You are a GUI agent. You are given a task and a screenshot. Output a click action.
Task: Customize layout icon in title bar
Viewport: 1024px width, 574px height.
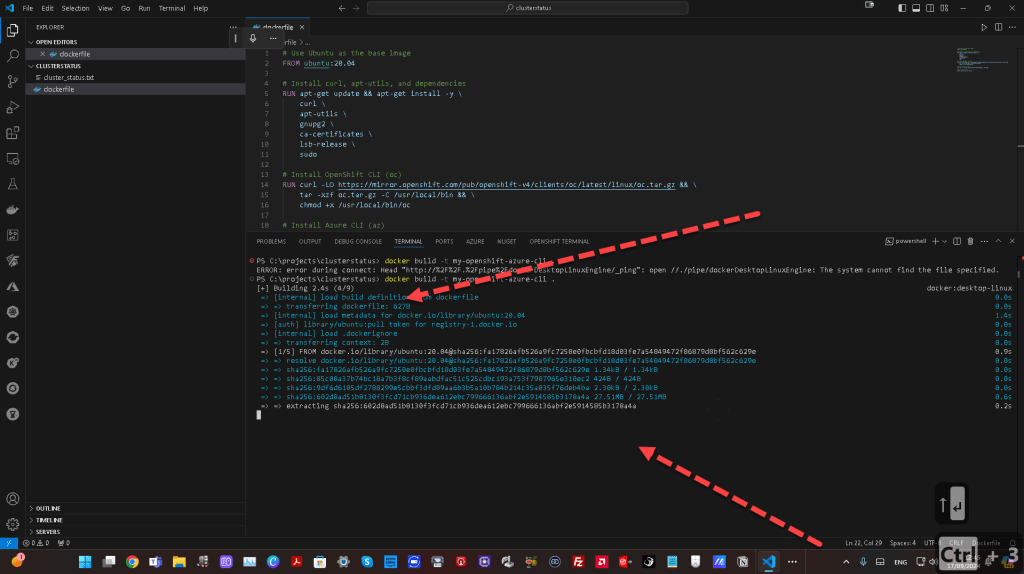pos(944,8)
